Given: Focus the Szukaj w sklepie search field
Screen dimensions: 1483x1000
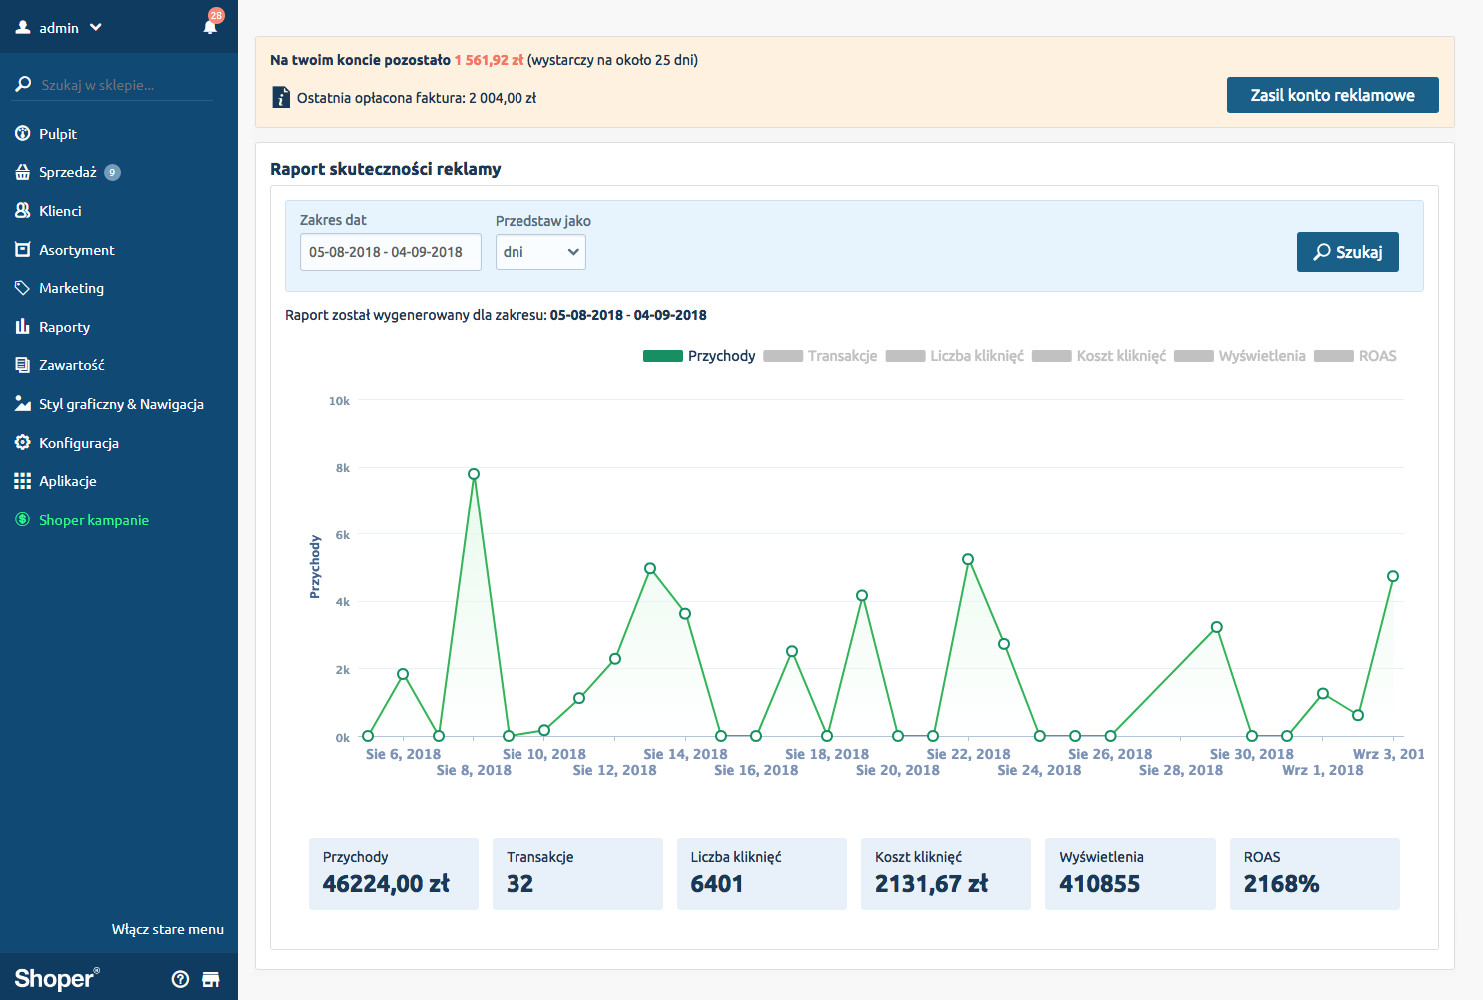Looking at the screenshot, I should tap(120, 85).
